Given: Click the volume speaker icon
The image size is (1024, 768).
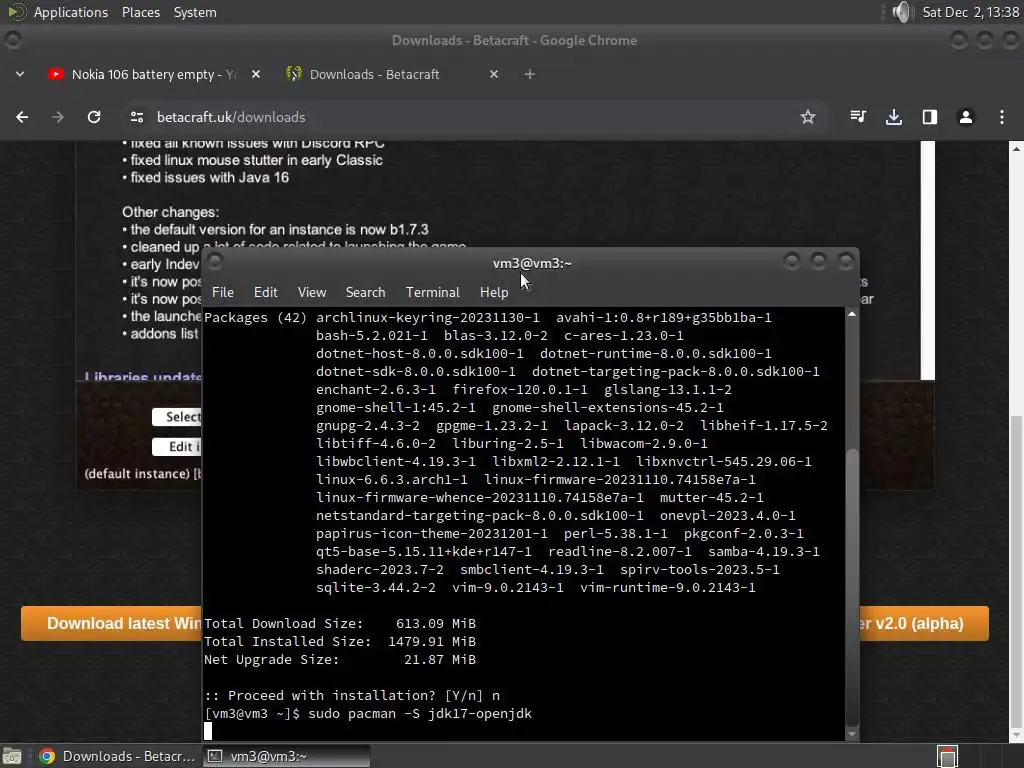Looking at the screenshot, I should [901, 12].
